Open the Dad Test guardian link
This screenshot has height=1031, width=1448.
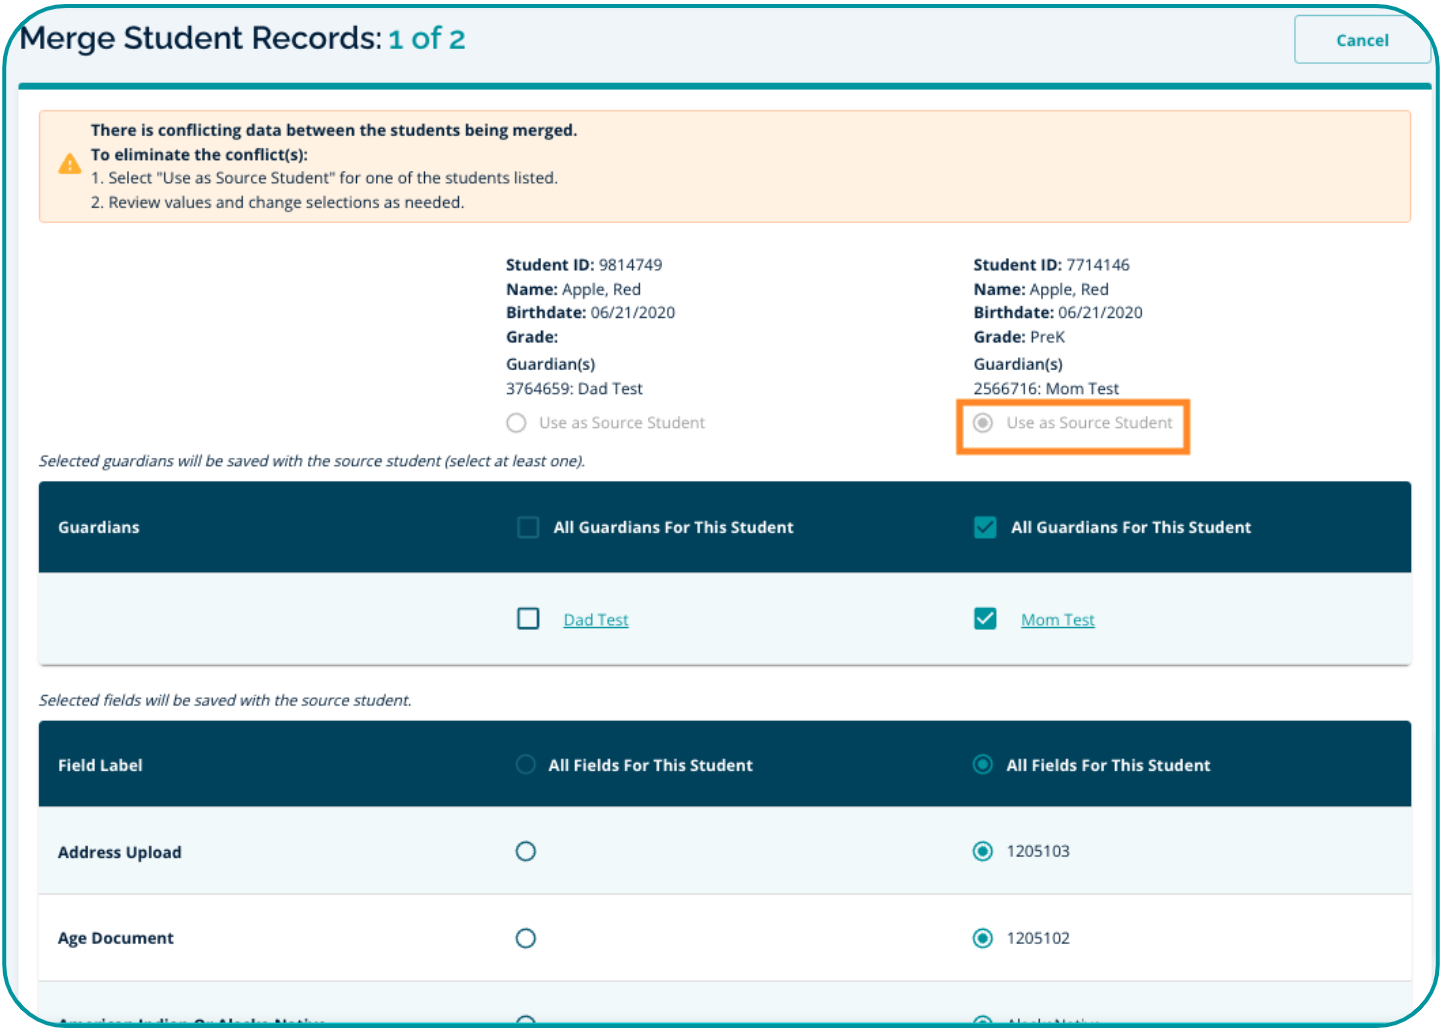595,620
